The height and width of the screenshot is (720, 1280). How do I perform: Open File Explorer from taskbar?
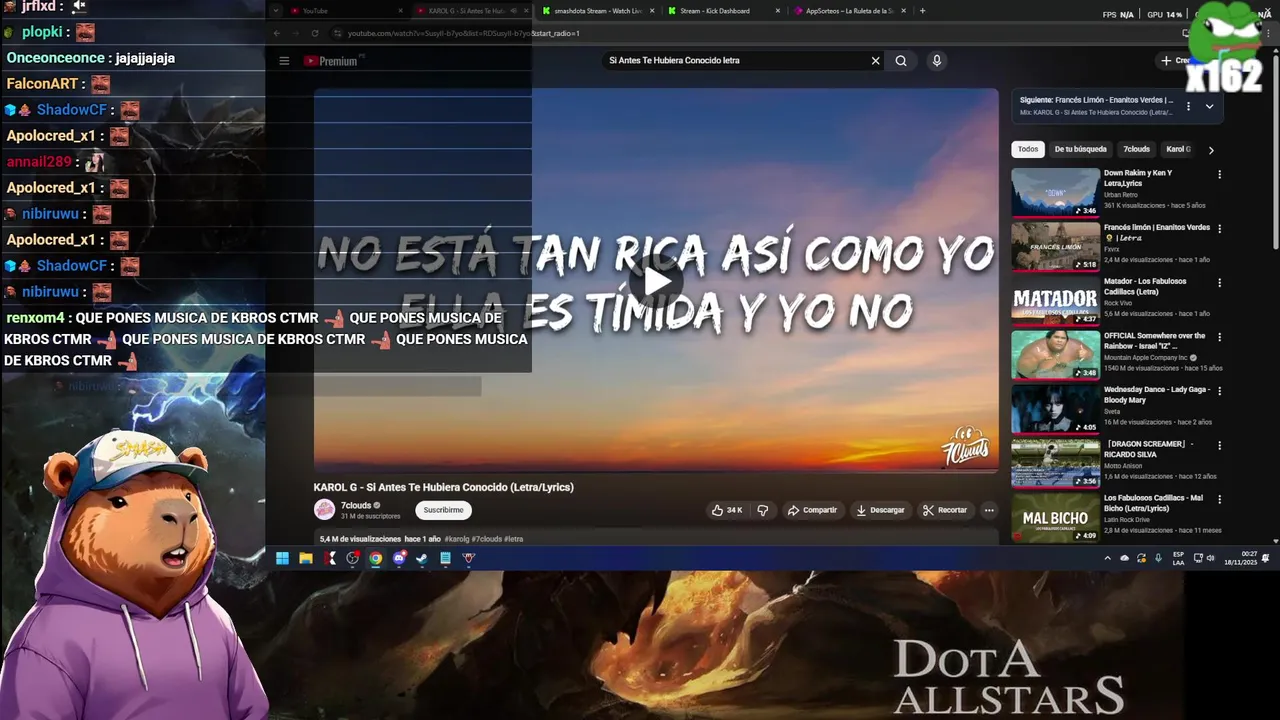pos(306,558)
